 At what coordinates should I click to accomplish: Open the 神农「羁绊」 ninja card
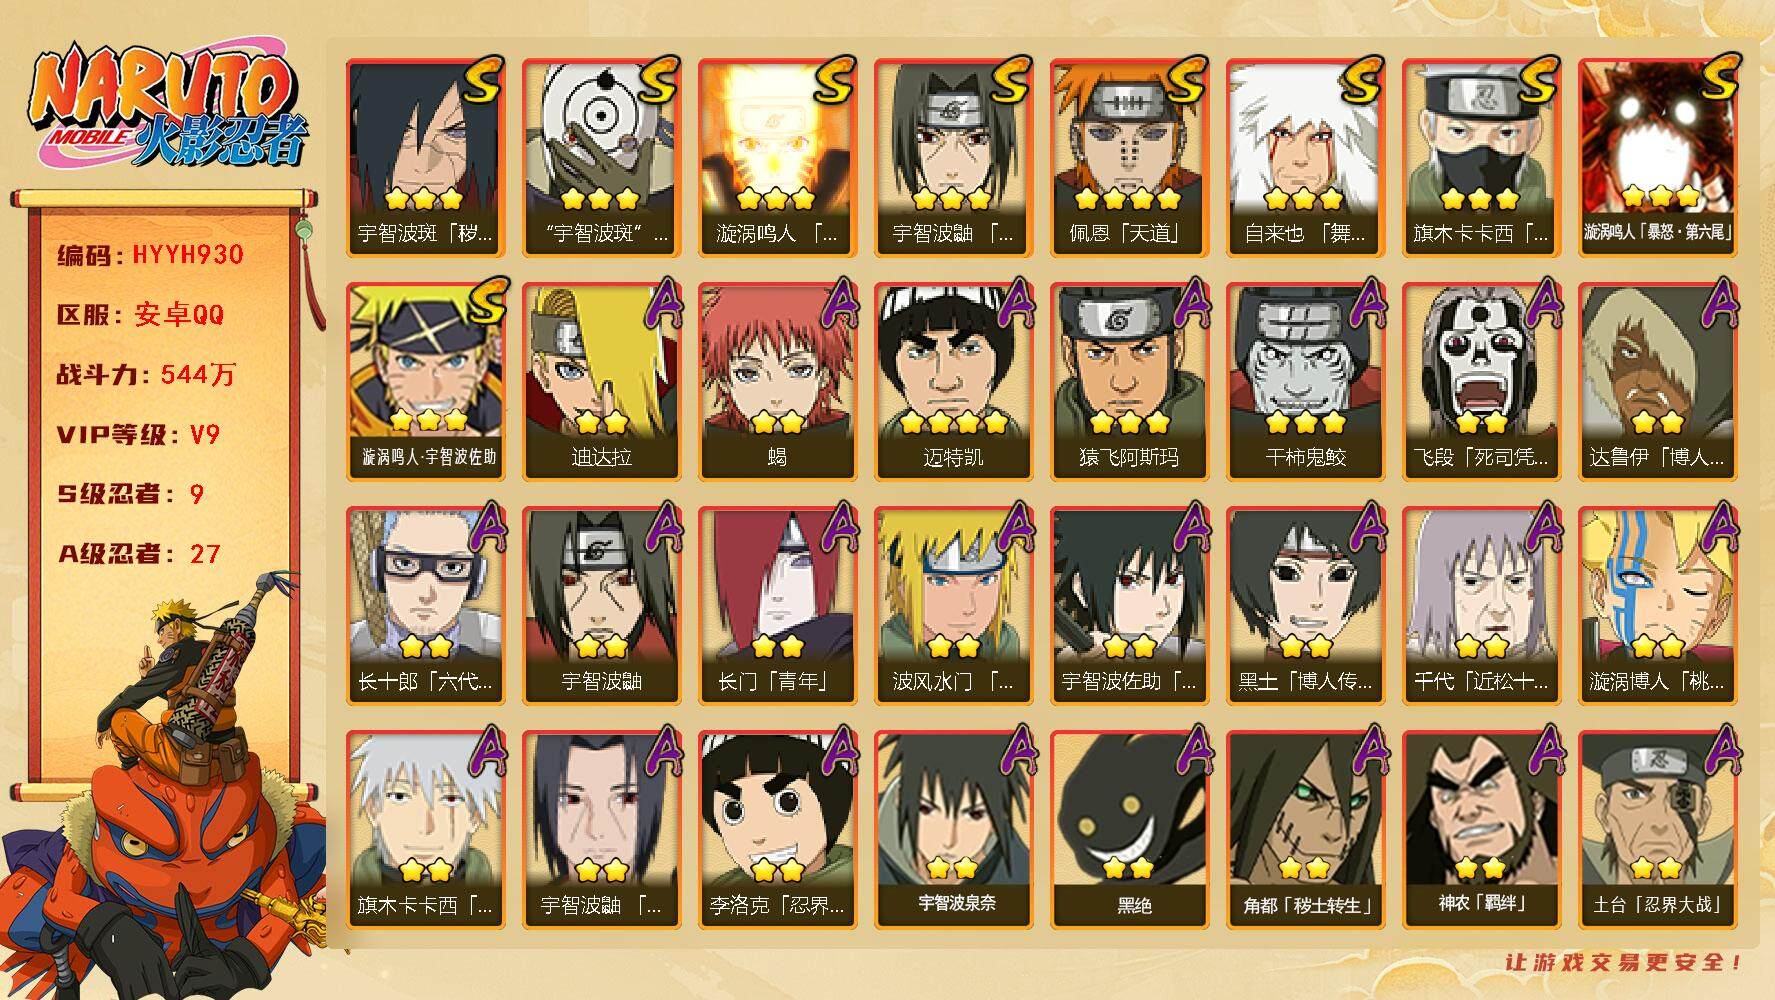(x=1481, y=830)
